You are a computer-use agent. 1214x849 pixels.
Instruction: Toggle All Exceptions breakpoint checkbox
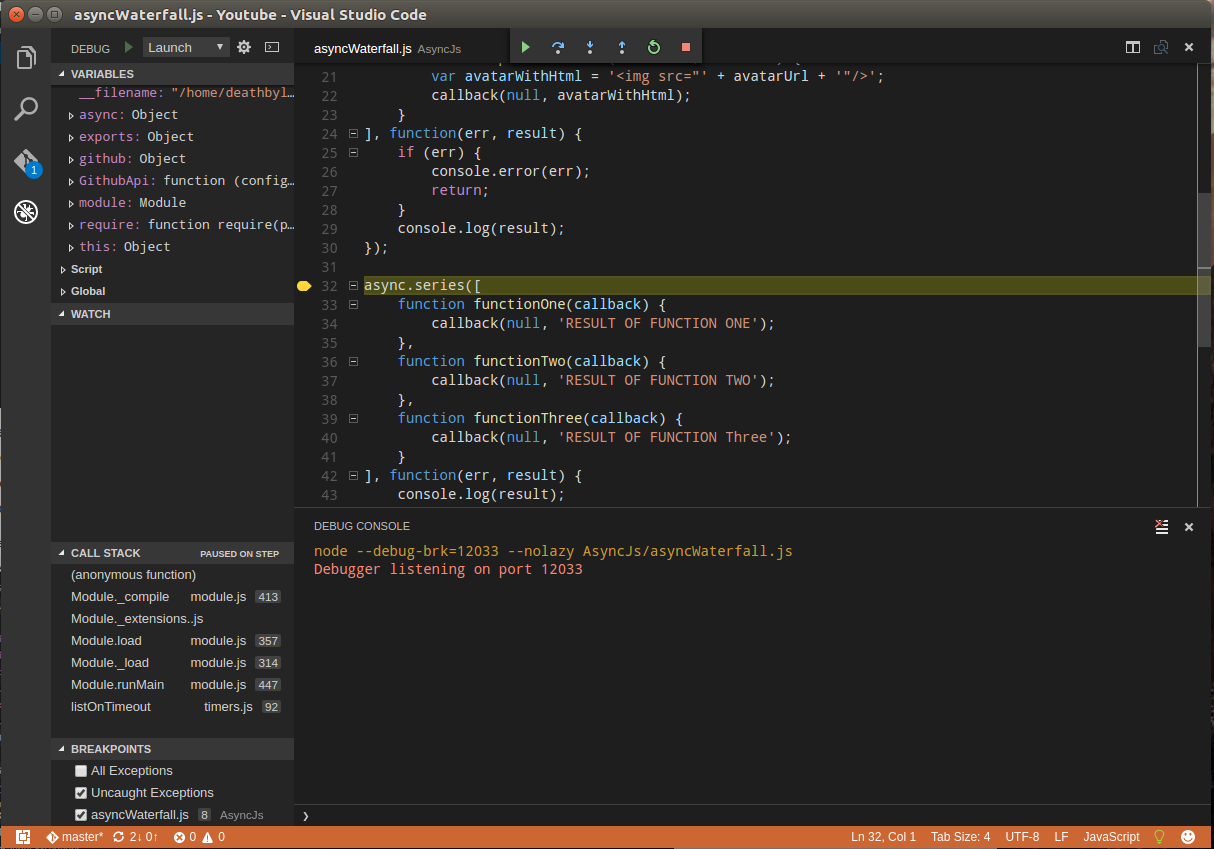81,771
